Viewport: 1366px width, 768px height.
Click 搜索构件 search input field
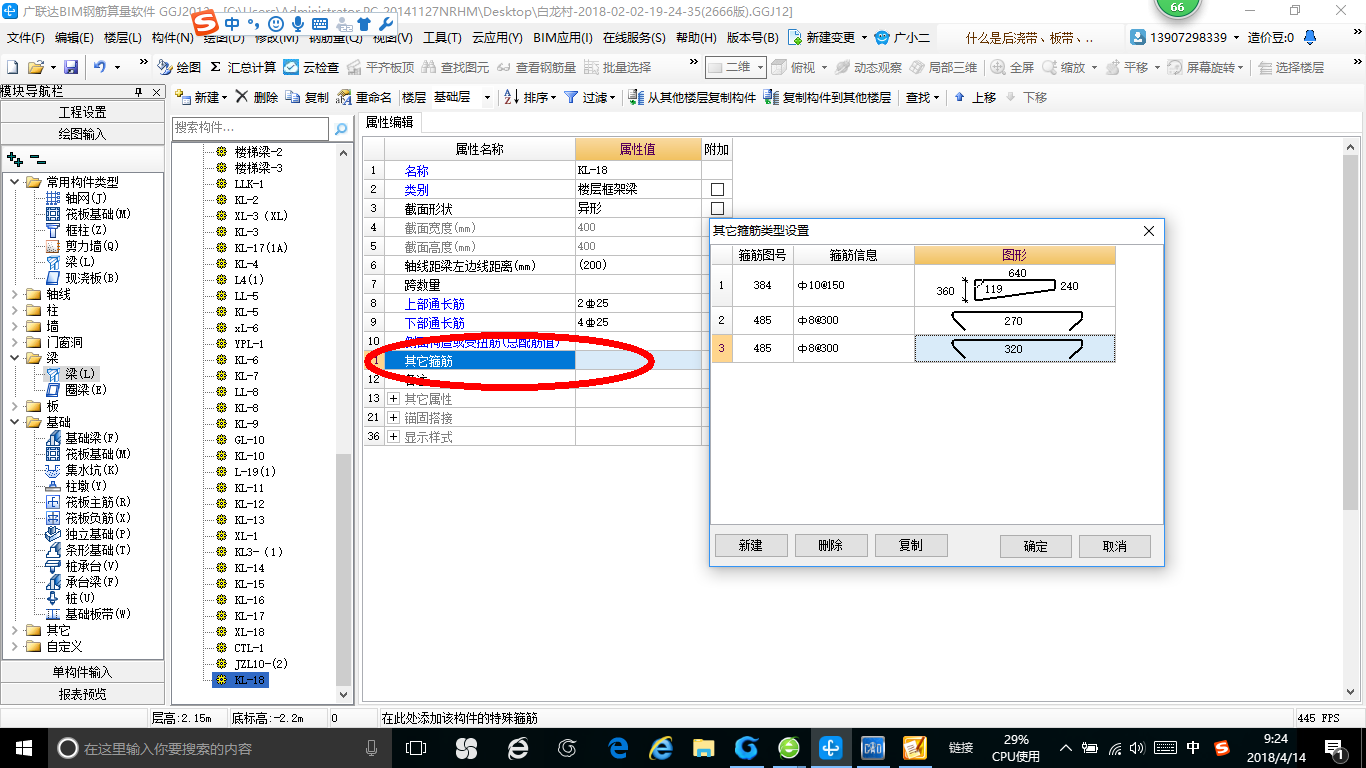pyautogui.click(x=250, y=128)
